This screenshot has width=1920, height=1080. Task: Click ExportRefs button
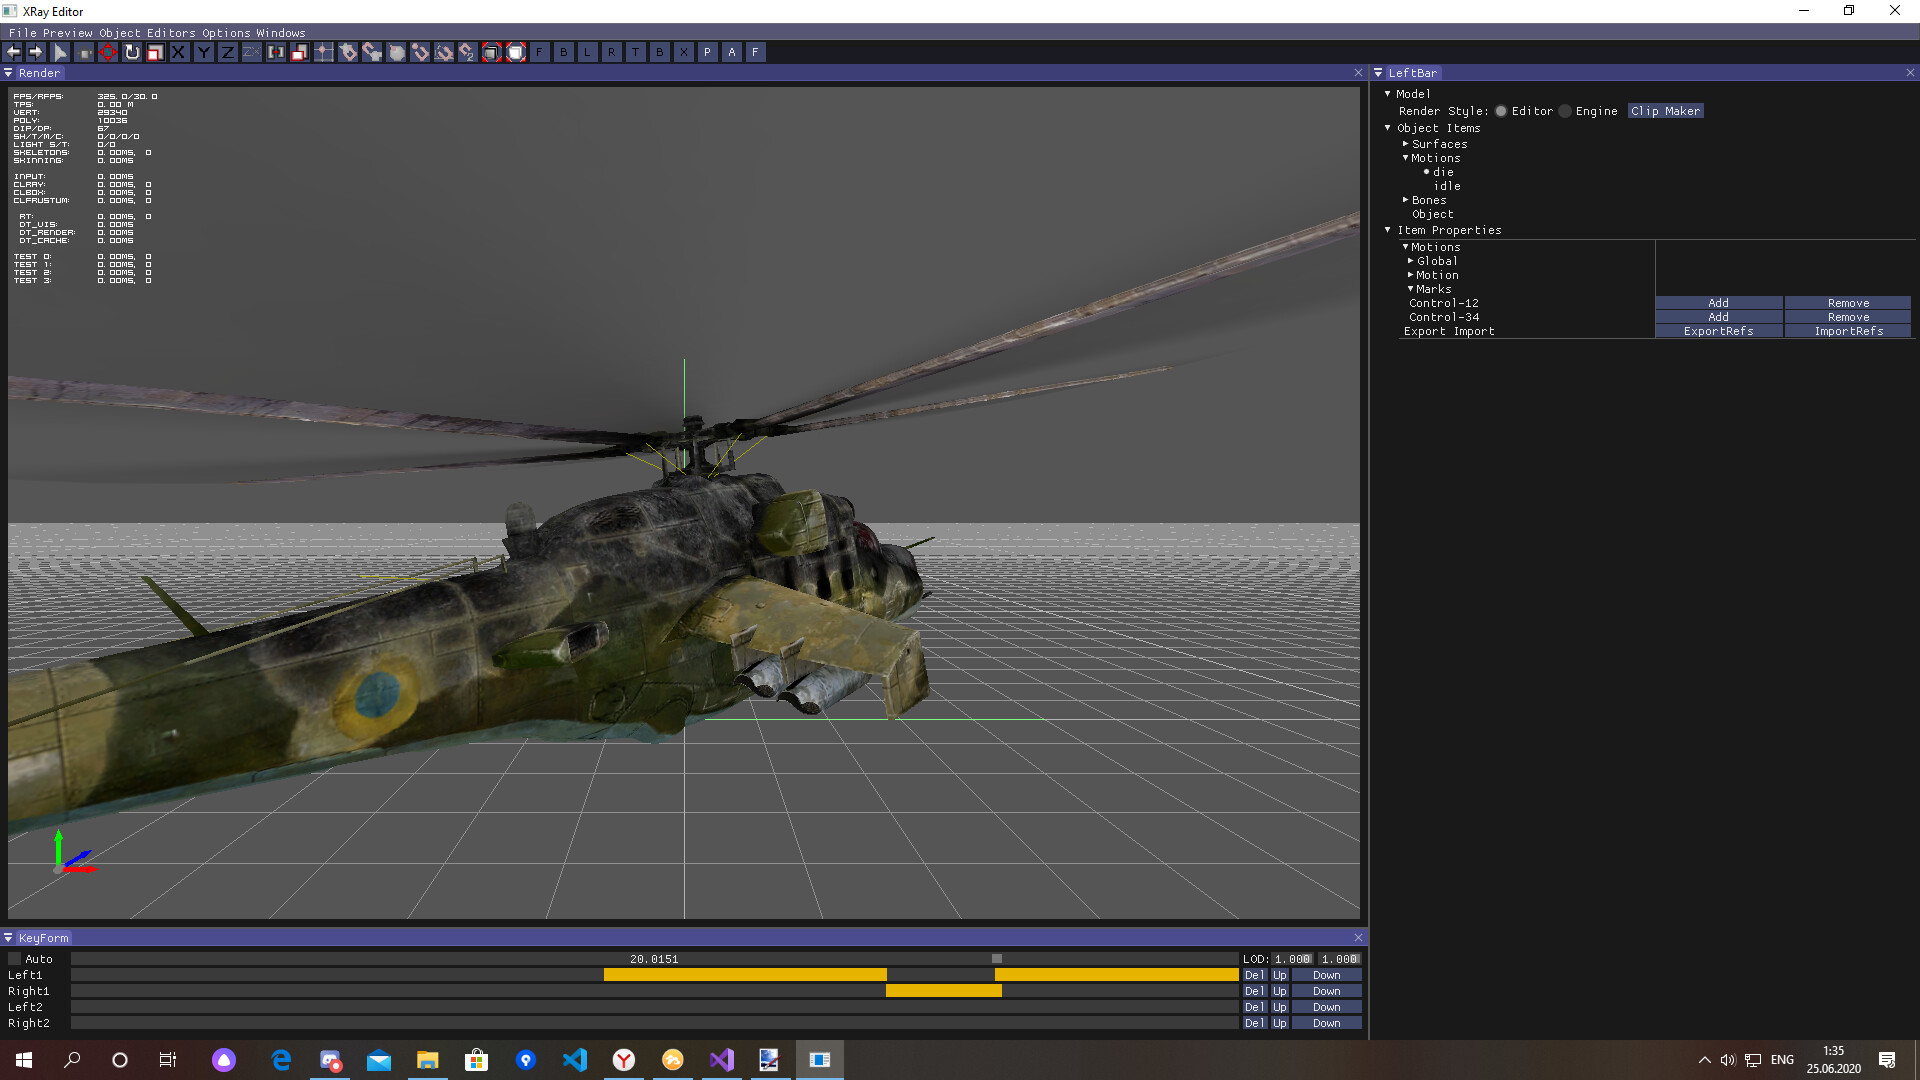[x=1718, y=331]
